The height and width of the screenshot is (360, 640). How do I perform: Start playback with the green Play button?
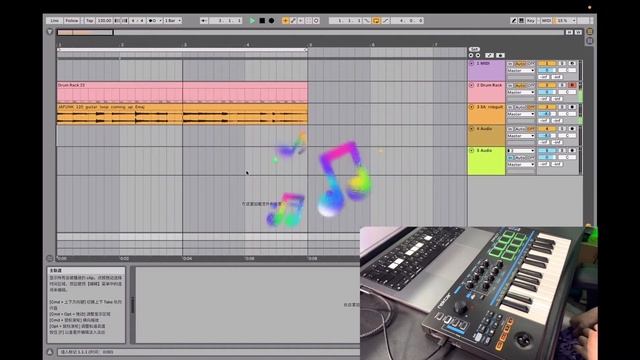tap(252, 20)
